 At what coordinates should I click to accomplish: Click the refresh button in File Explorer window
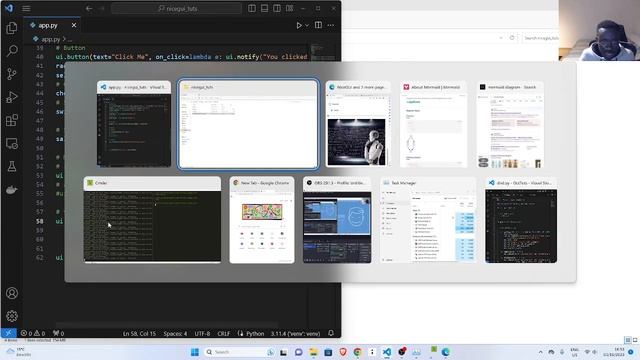(512, 38)
